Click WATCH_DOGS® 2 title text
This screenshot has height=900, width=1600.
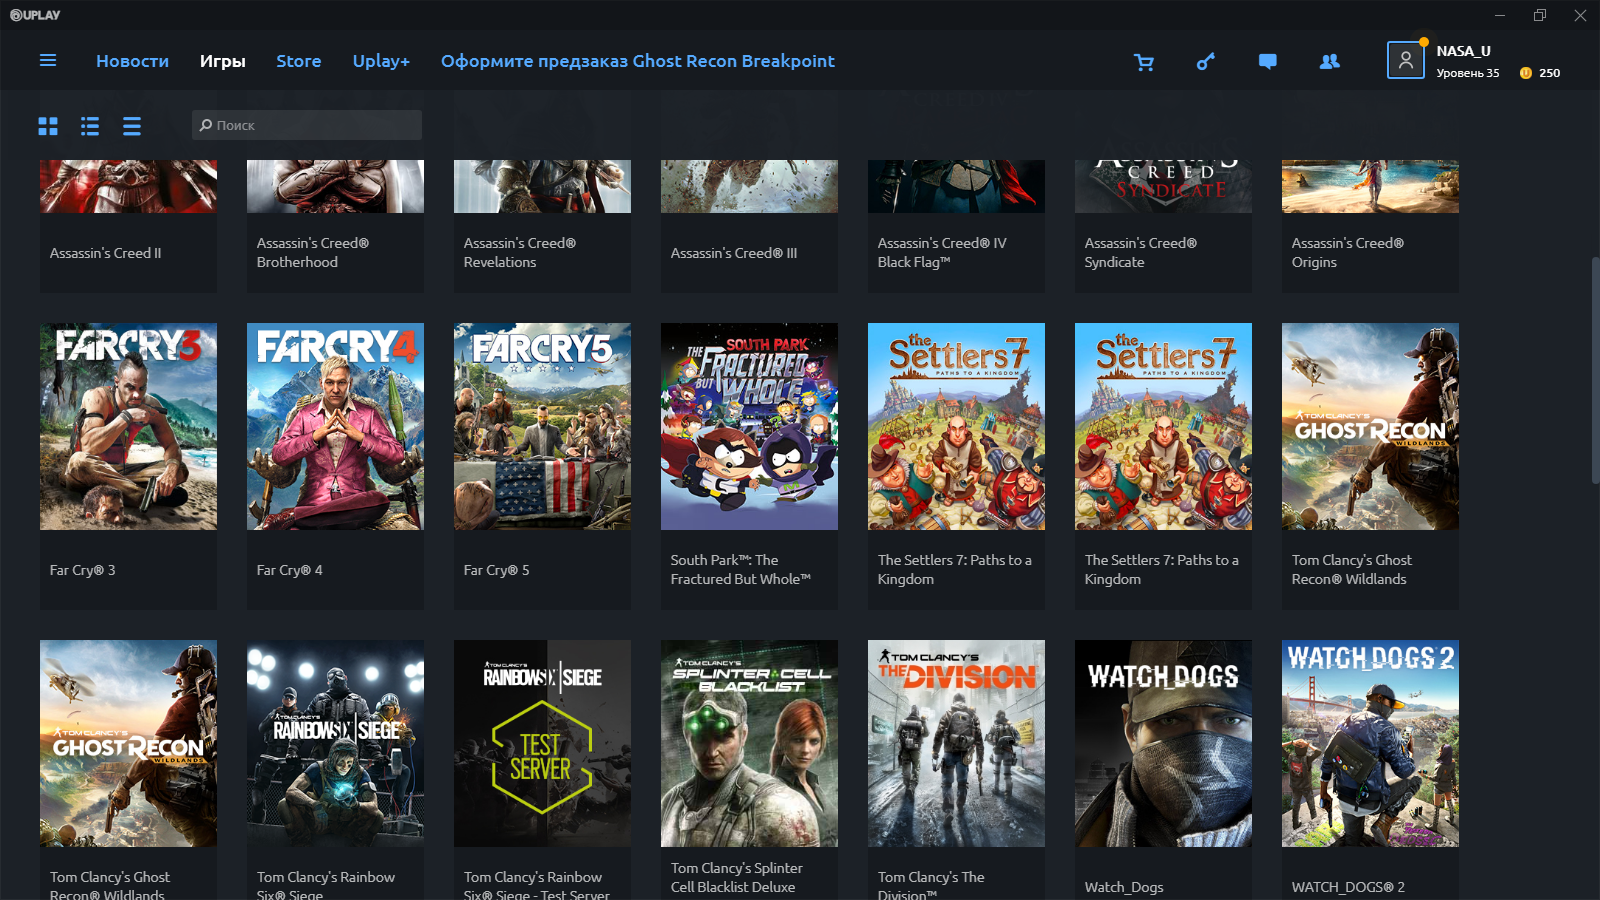click(x=1348, y=887)
